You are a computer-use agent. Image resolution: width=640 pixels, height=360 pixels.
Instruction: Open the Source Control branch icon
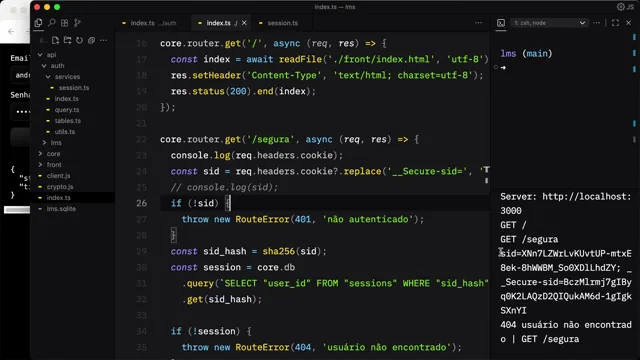pyautogui.click(x=77, y=23)
